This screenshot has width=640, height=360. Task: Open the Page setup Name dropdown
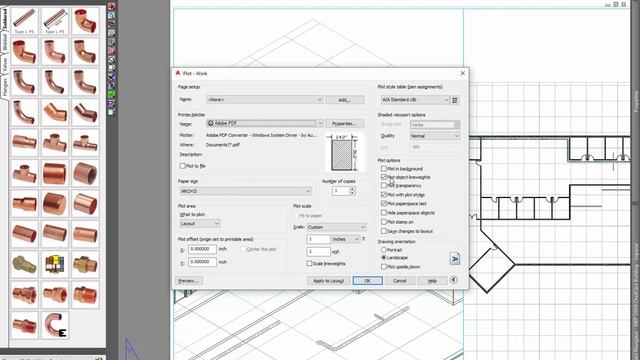(x=264, y=100)
